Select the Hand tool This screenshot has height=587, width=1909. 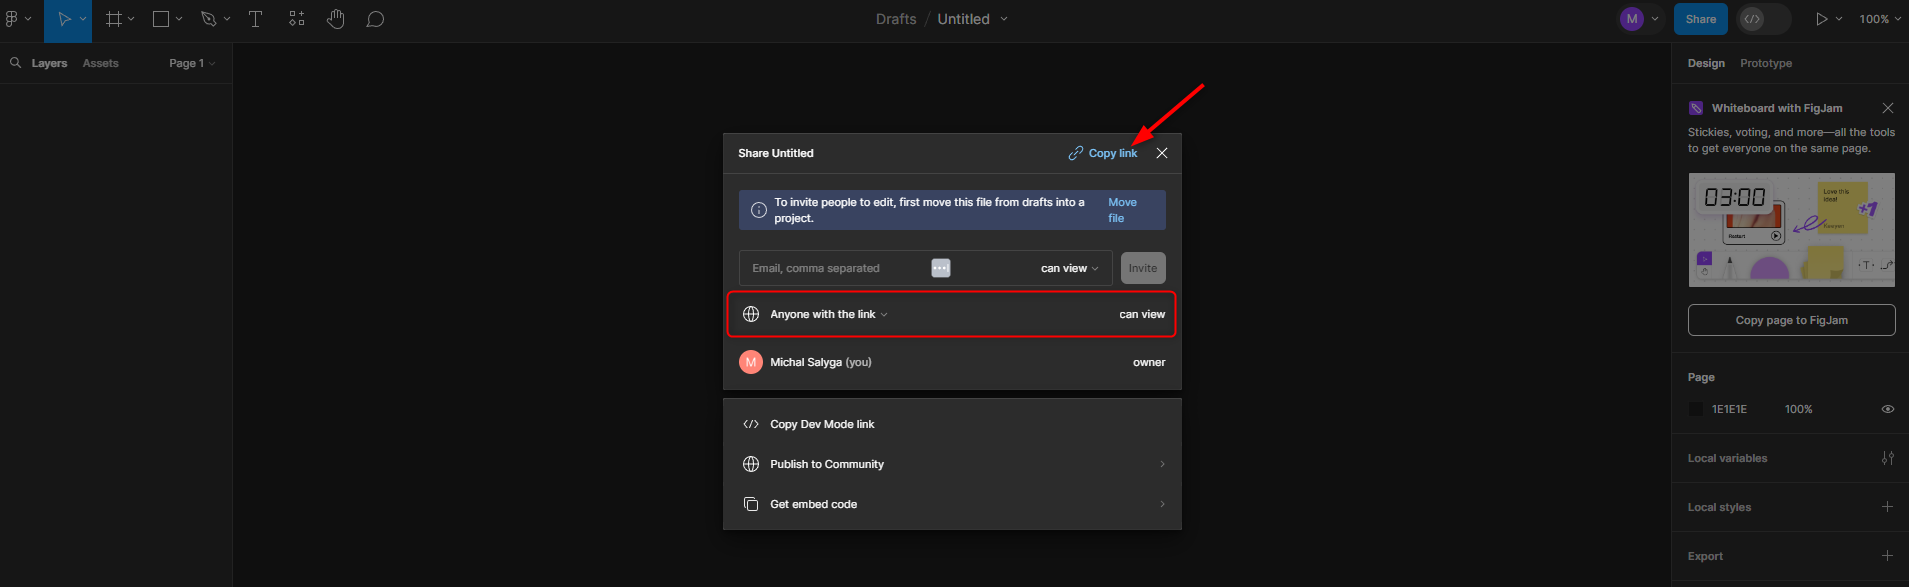[x=336, y=19]
